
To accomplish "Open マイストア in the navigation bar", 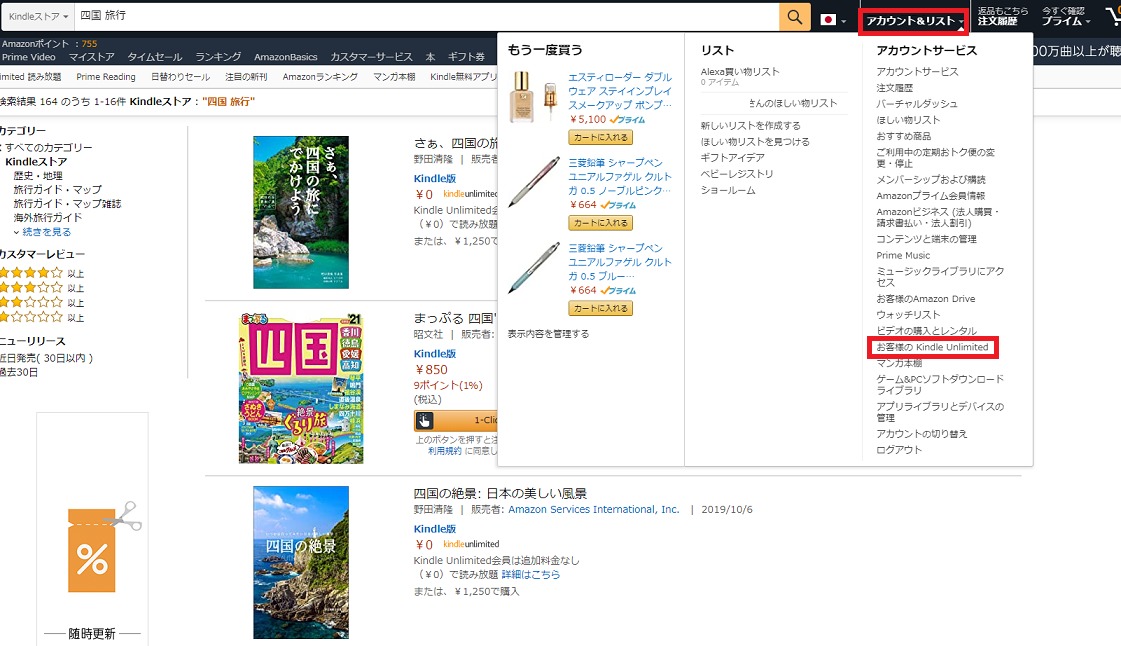I will tap(91, 57).
